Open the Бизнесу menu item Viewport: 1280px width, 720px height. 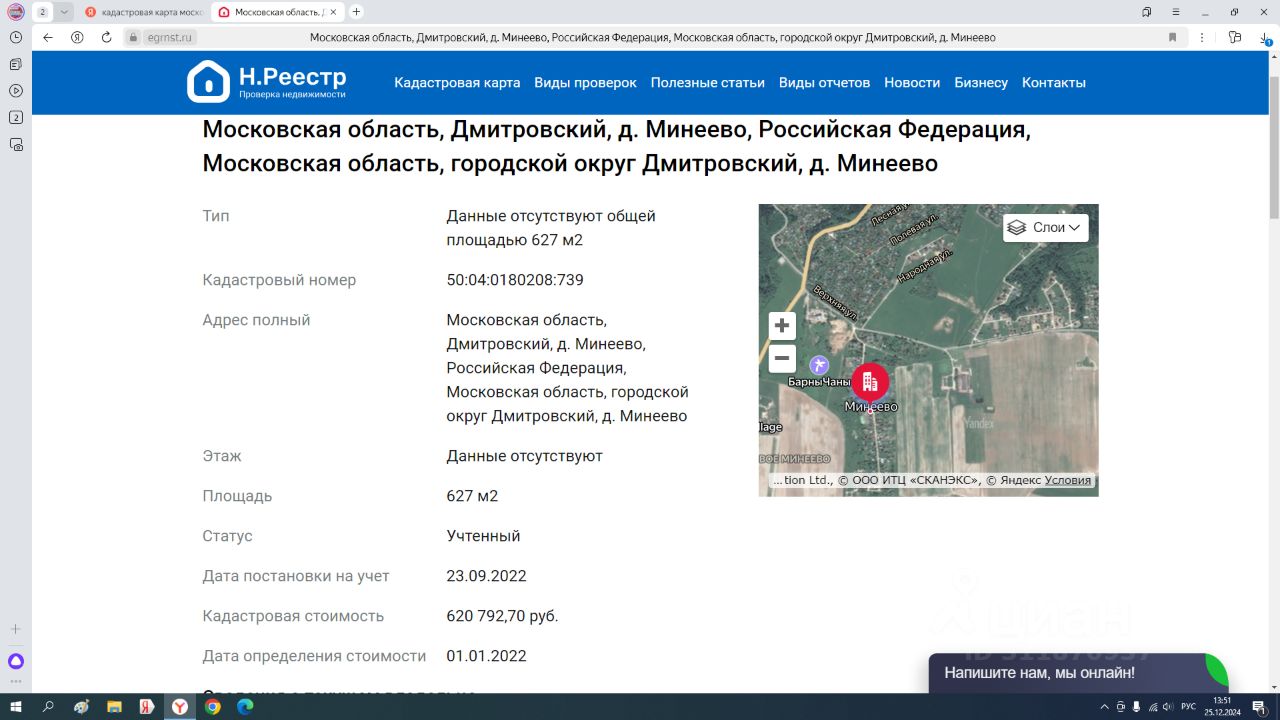[x=981, y=83]
